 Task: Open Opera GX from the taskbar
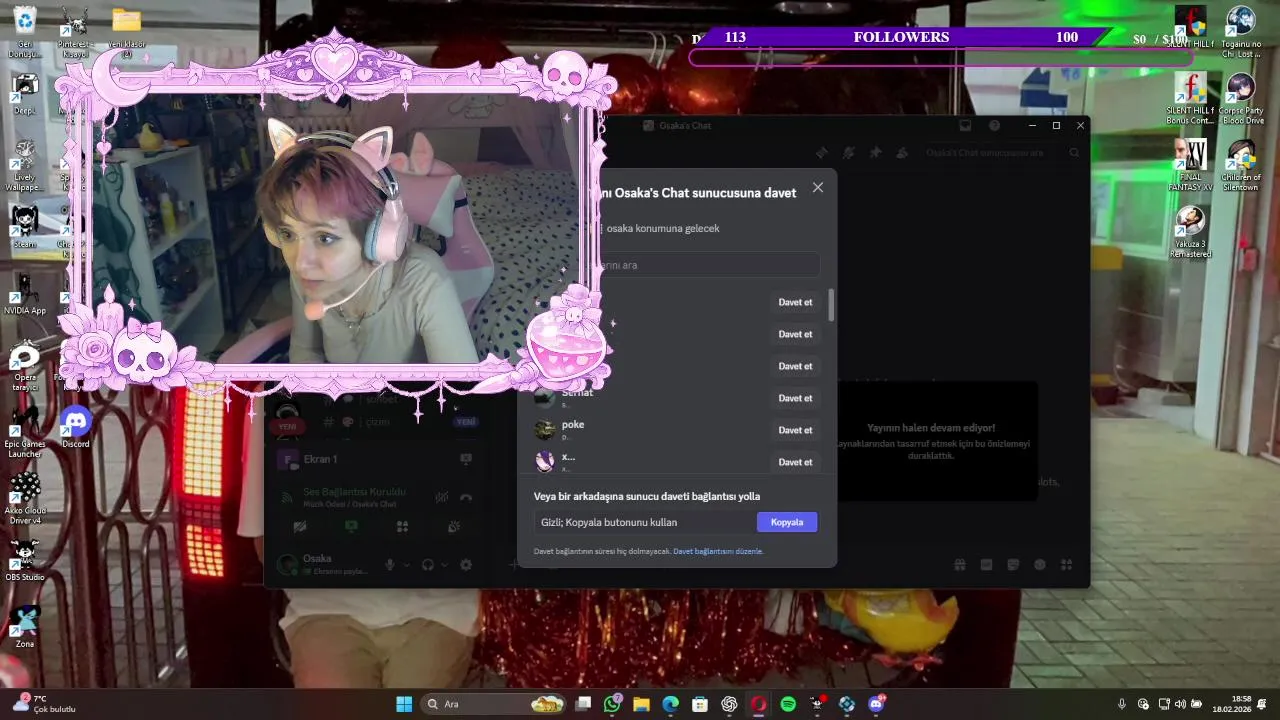(759, 704)
